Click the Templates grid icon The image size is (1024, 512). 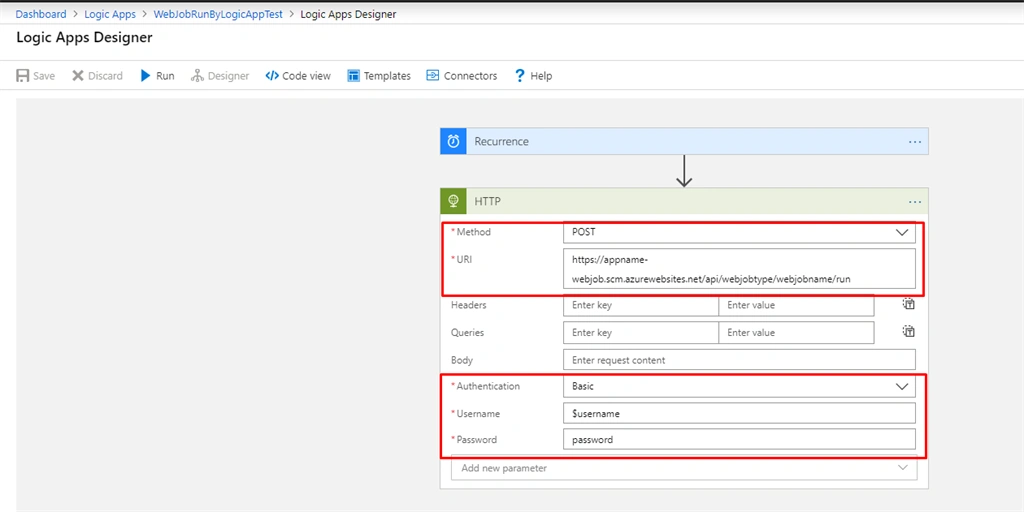pos(353,76)
